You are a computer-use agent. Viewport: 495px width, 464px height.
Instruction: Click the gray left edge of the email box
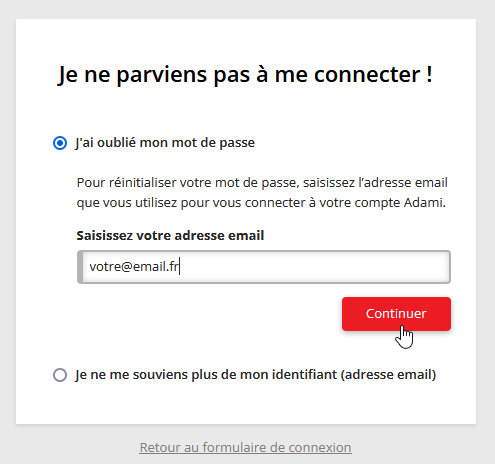coord(80,267)
